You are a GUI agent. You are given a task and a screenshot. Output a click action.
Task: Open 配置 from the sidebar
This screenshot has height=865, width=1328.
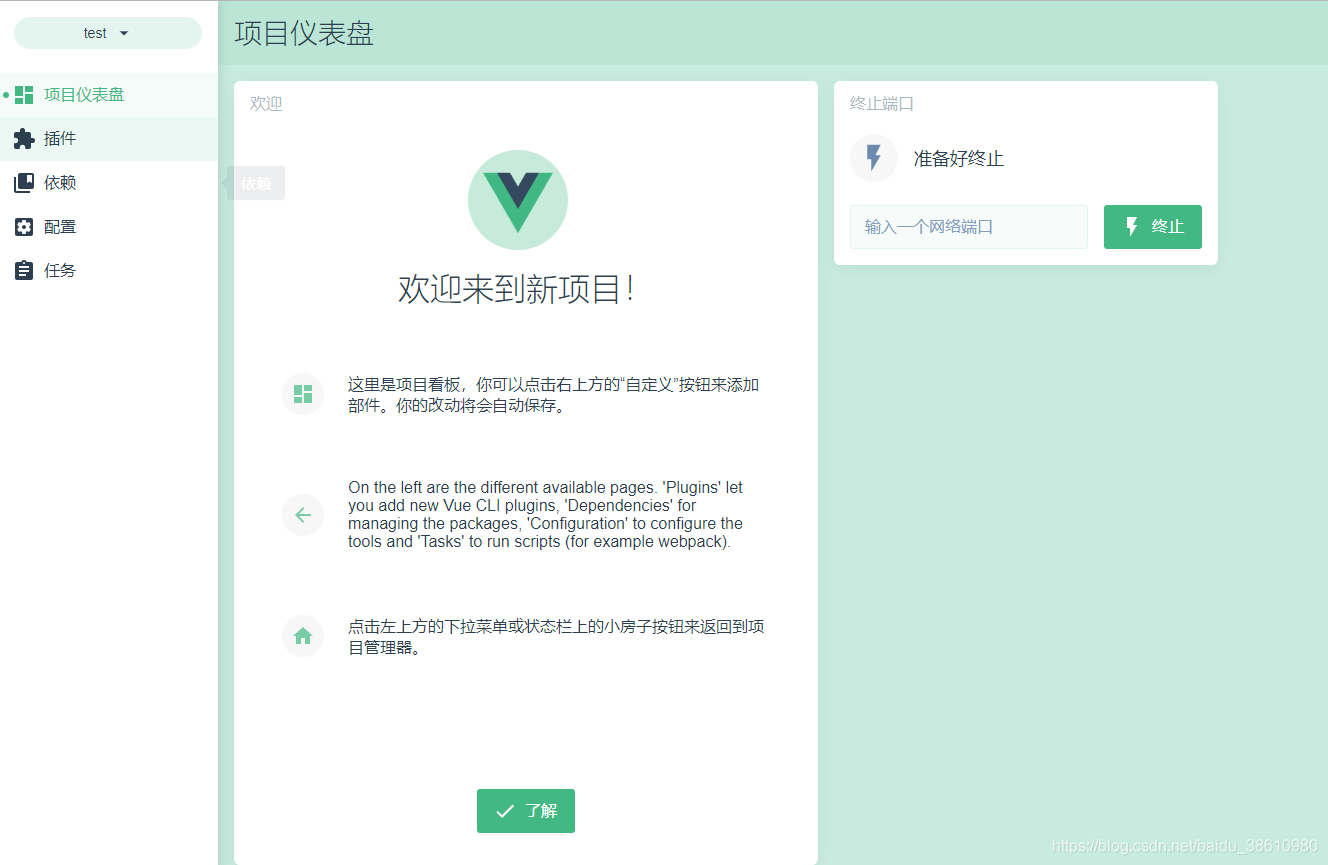coord(109,227)
